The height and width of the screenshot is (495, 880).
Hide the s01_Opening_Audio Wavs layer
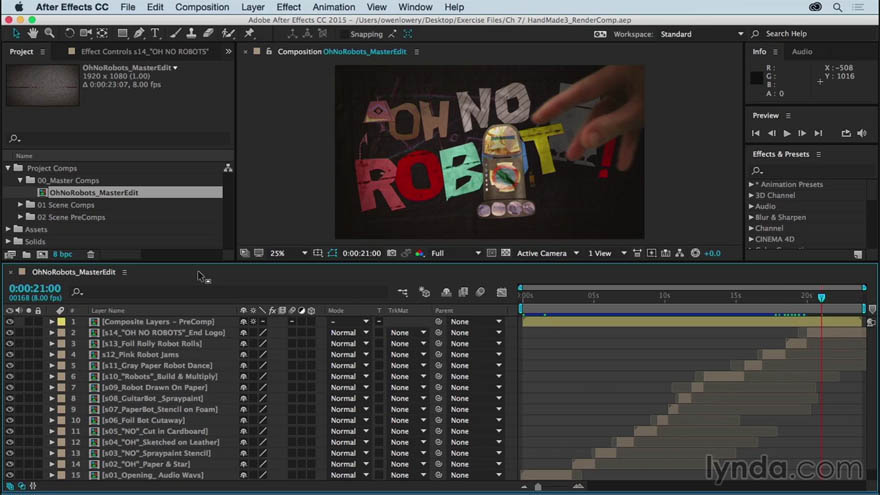pyautogui.click(x=10, y=475)
